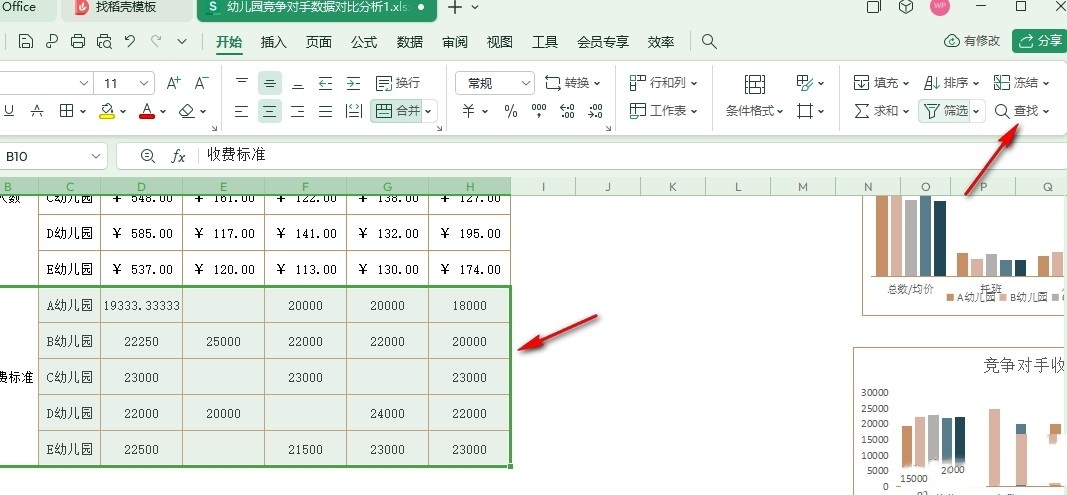Toggle center horizontal alignment
The height and width of the screenshot is (495, 1067).
(x=269, y=111)
